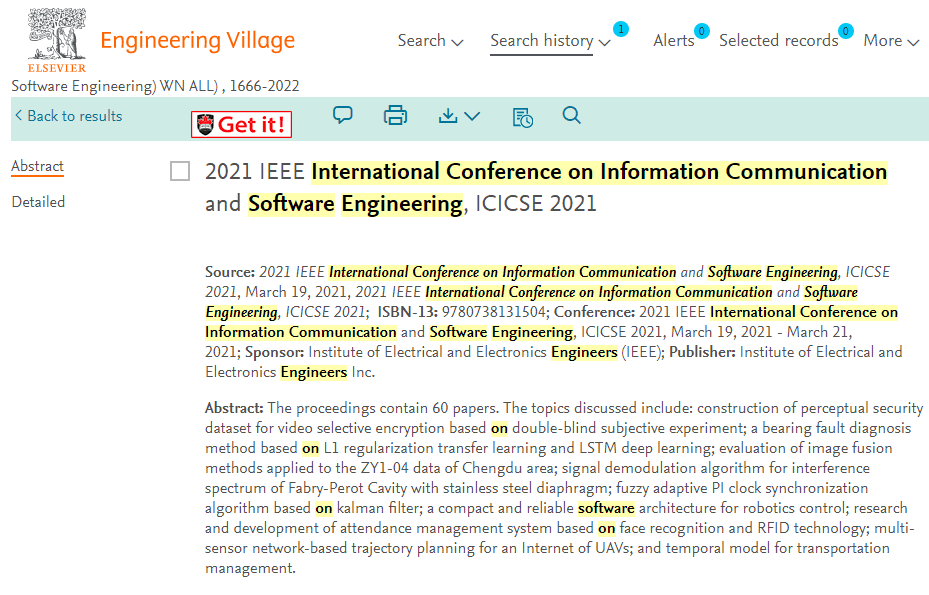
Task: Switch to the Abstract tab
Action: pyautogui.click(x=37, y=167)
